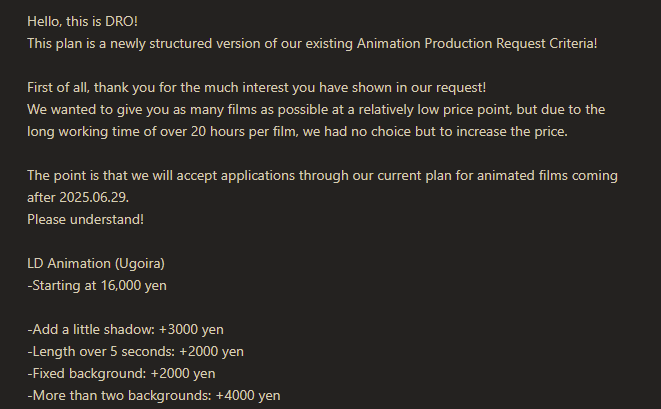
Task: Click the 'Add a little shadow: +3000 yen' line
Action: [x=125, y=329]
